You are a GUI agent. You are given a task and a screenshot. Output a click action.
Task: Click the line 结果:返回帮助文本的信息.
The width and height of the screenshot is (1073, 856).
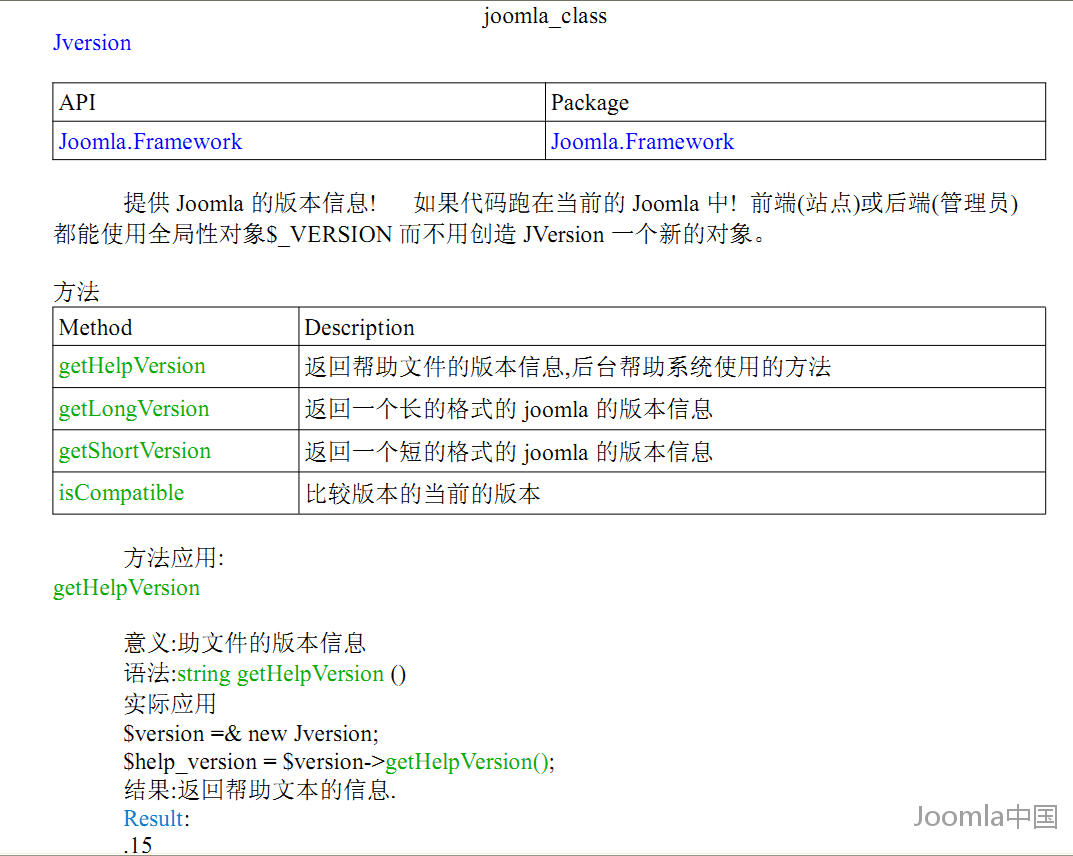(x=259, y=790)
